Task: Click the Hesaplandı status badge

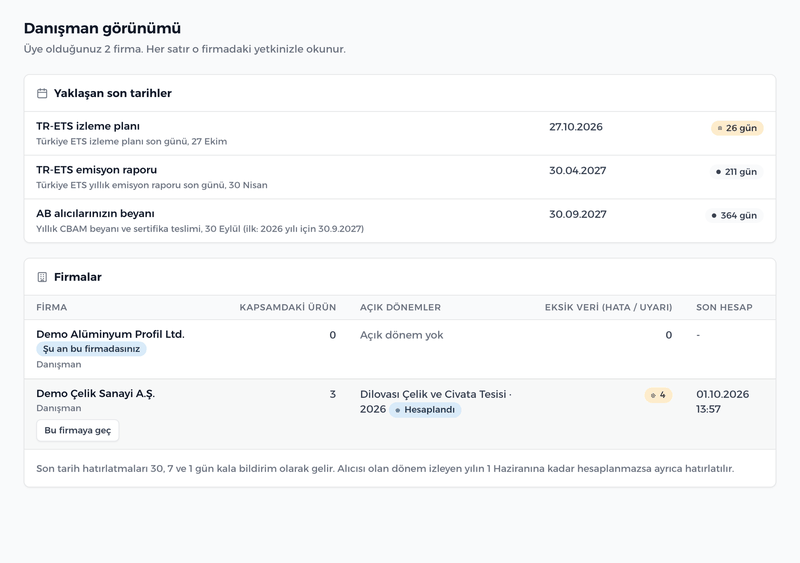Action: point(425,410)
